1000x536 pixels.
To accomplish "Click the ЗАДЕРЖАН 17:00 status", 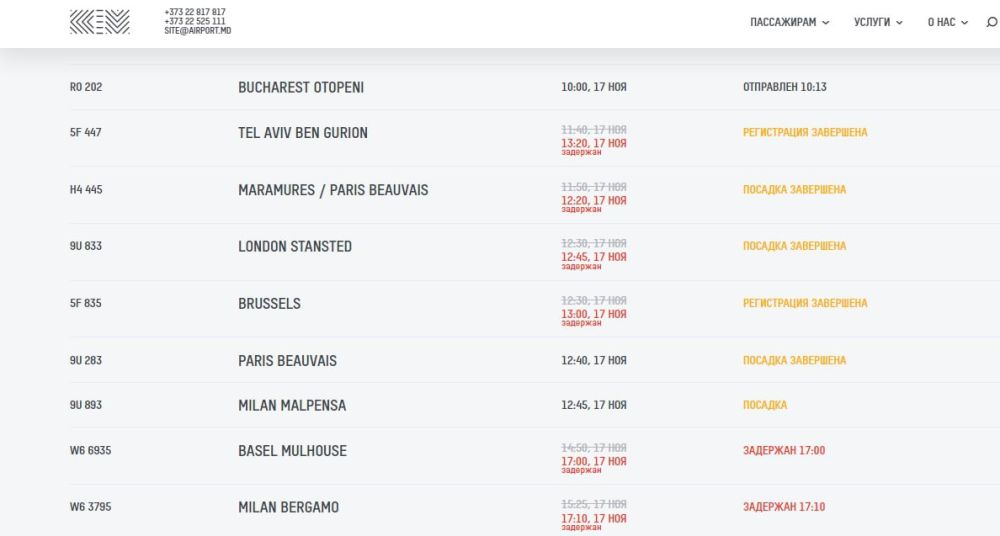I will pos(783,451).
